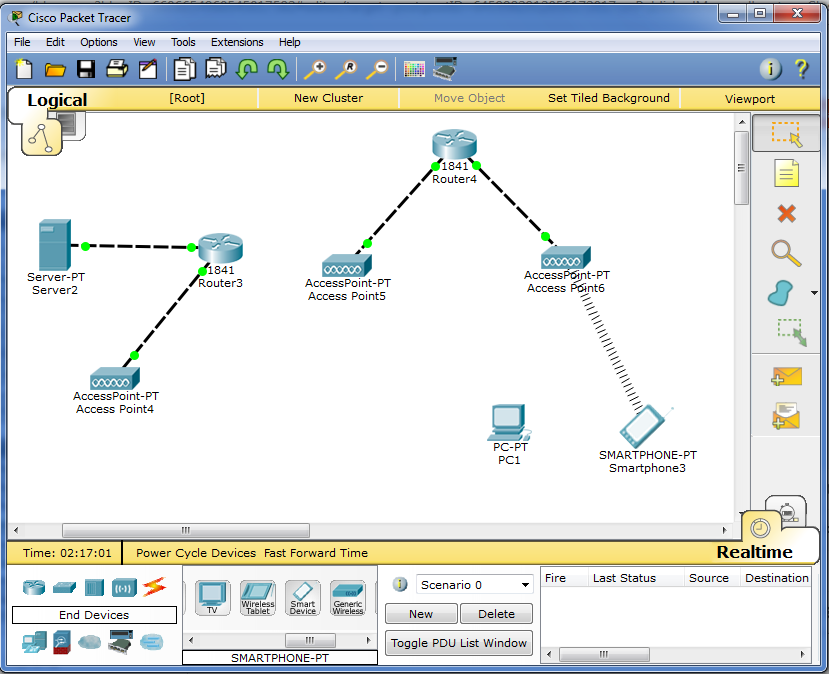The image size is (829, 674).
Task: Select the Hubs device category
Action: click(94, 587)
